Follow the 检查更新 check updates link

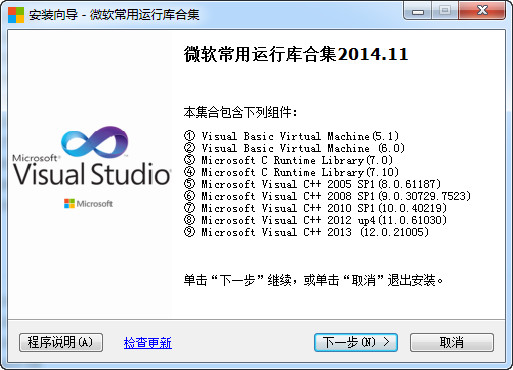point(148,343)
